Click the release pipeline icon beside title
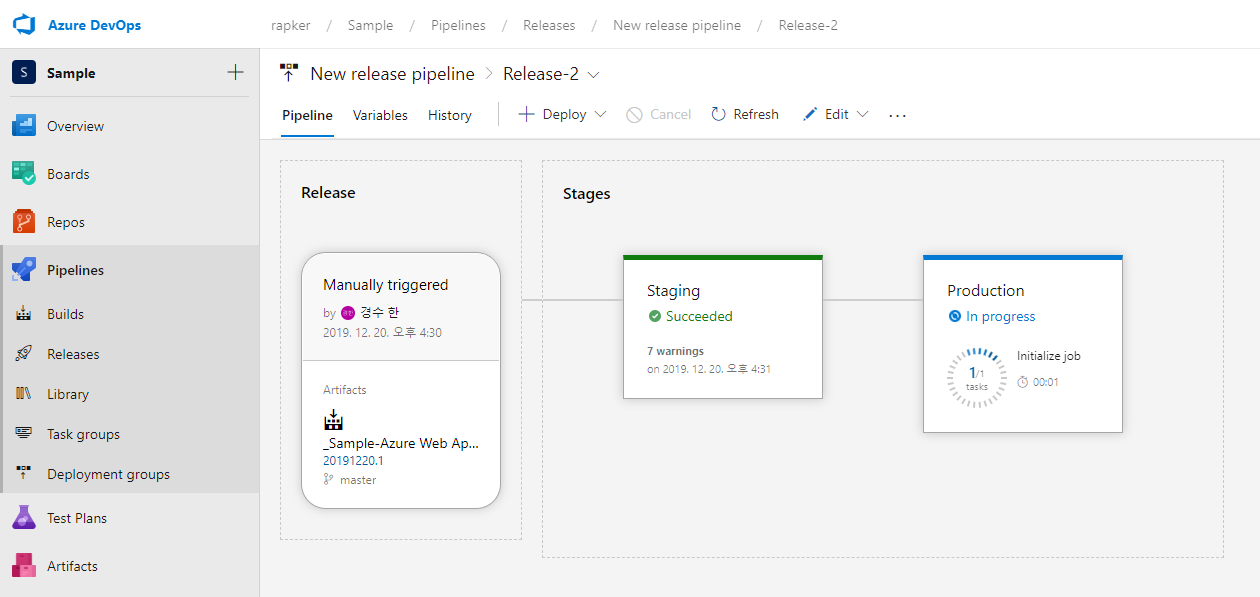The width and height of the screenshot is (1260, 597). point(289,73)
